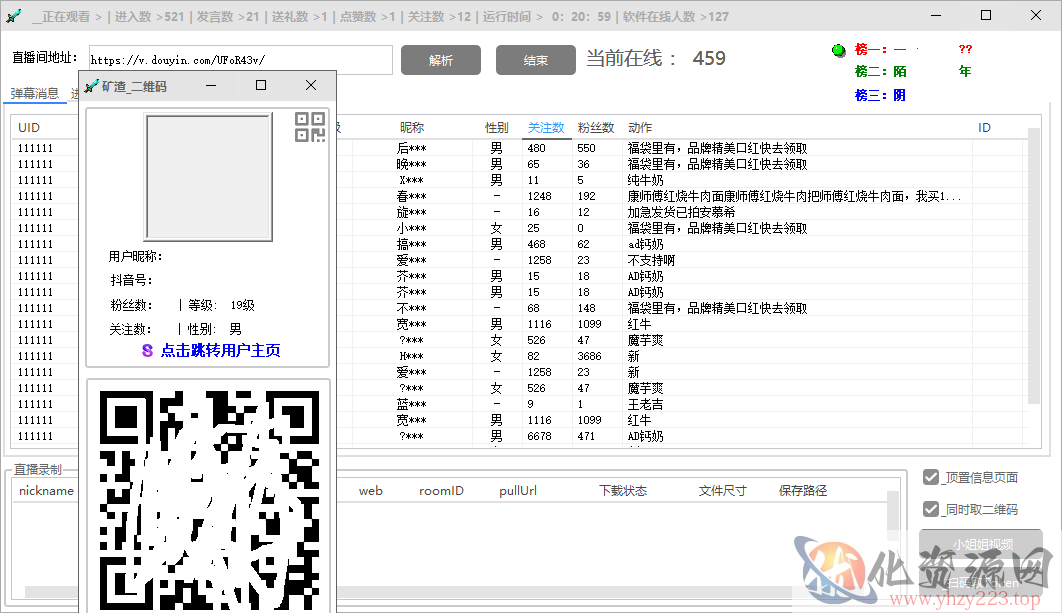Click the user avatar box in popup

209,177
